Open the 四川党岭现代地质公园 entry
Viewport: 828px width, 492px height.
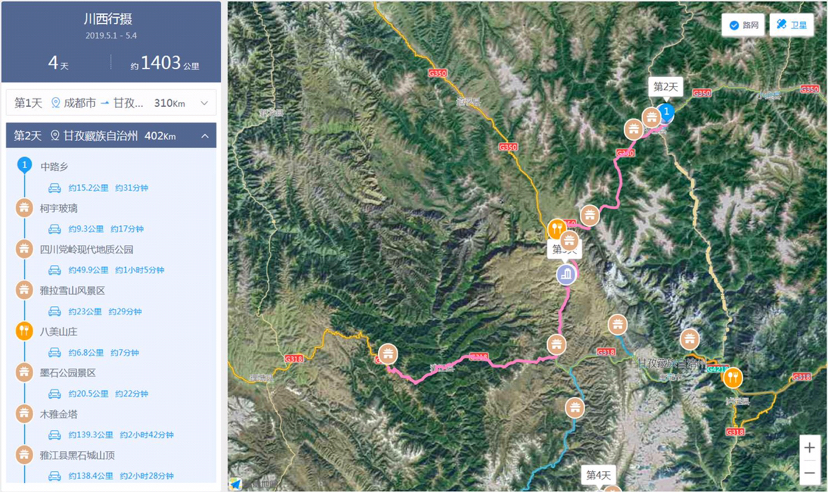87,249
